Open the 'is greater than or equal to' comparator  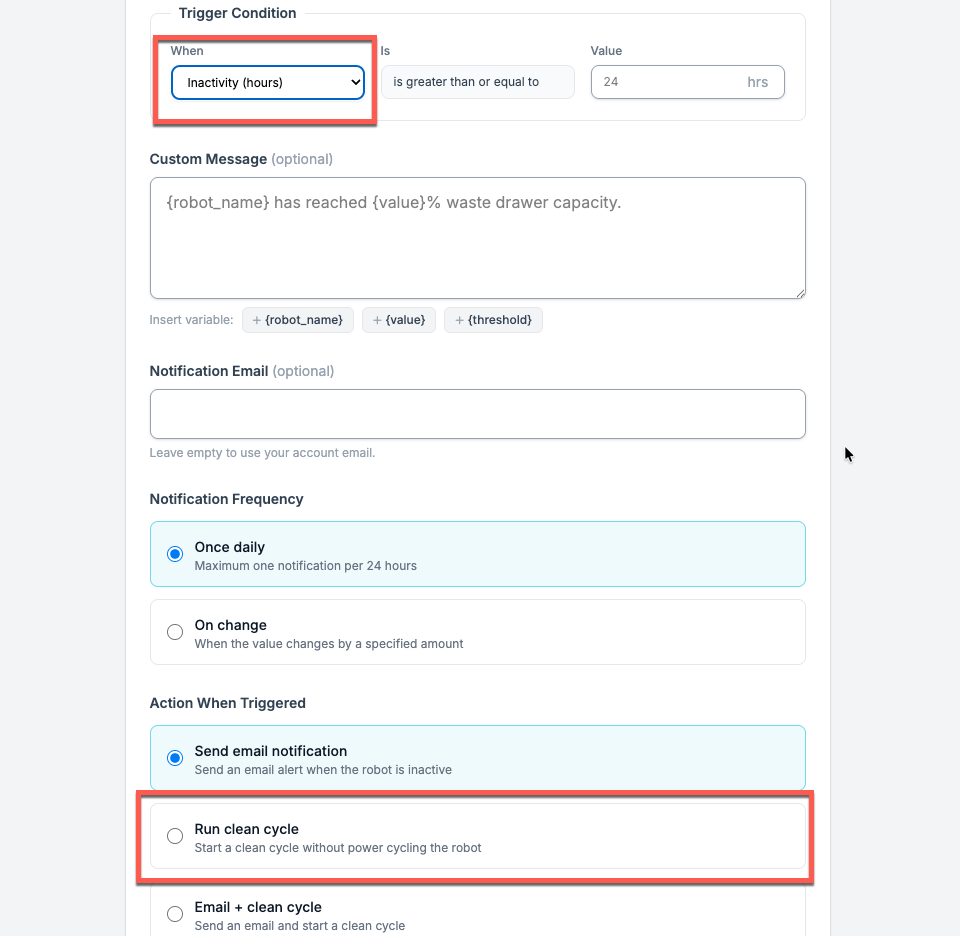pyautogui.click(x=477, y=82)
